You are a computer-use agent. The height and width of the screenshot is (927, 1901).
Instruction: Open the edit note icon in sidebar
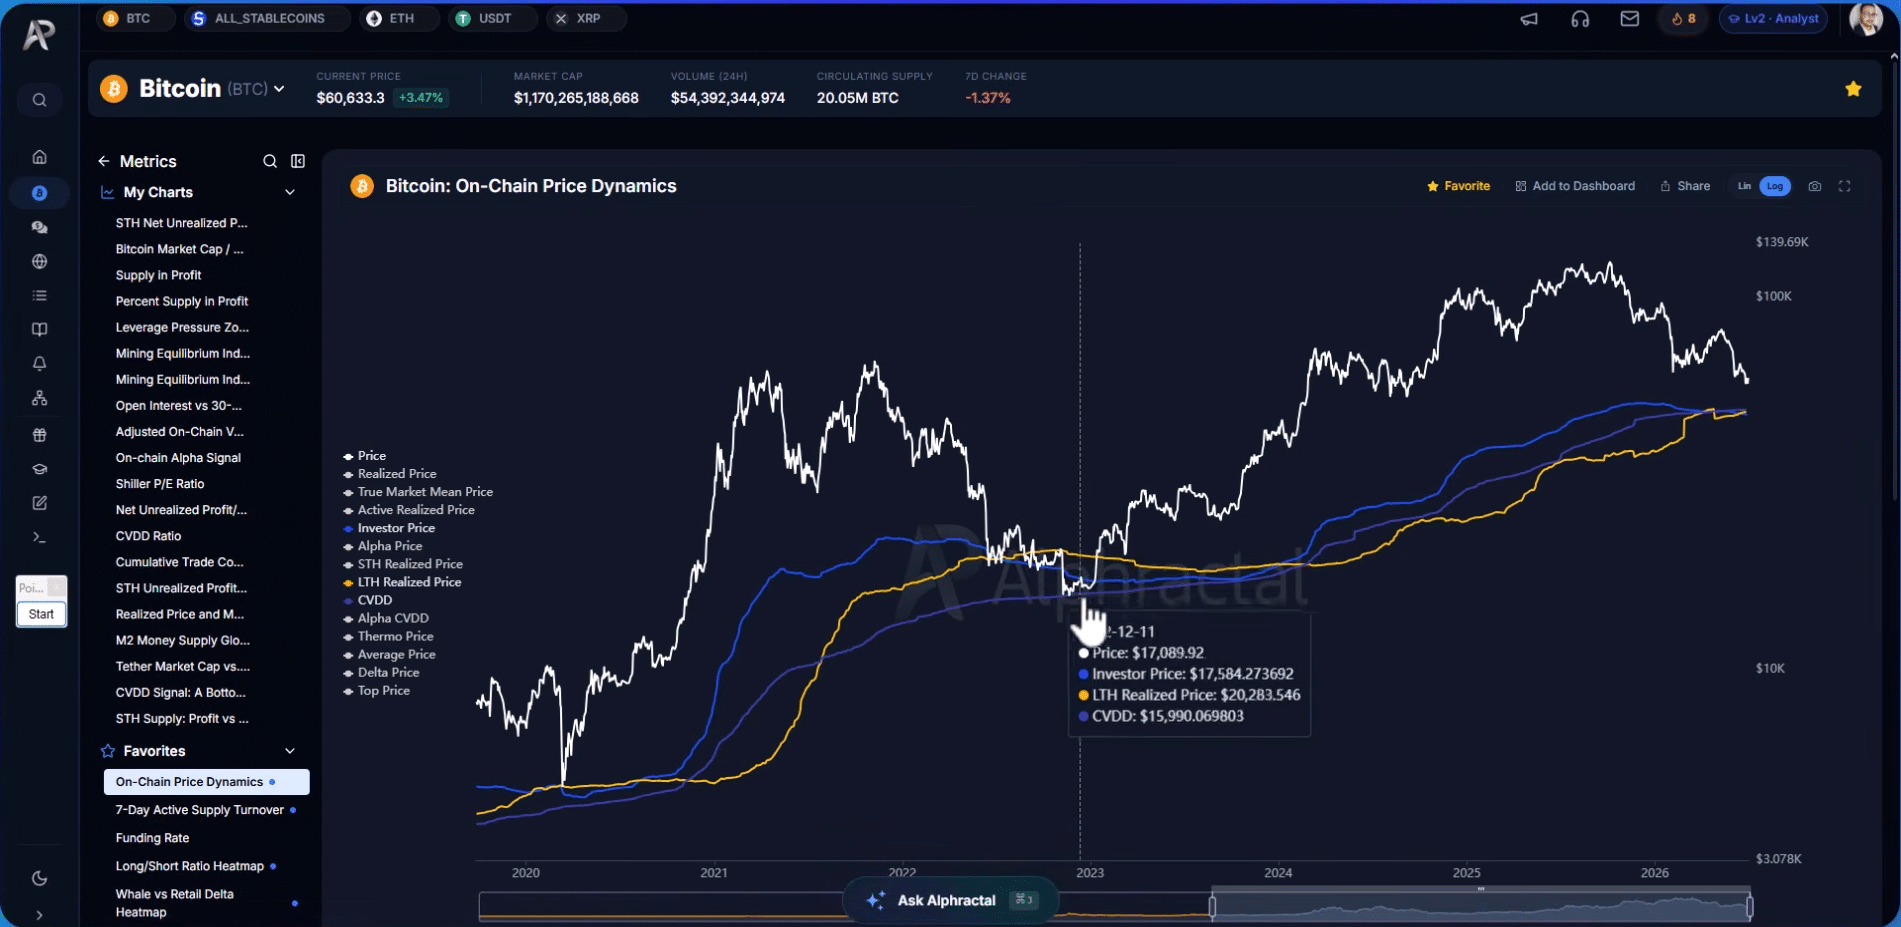(39, 503)
